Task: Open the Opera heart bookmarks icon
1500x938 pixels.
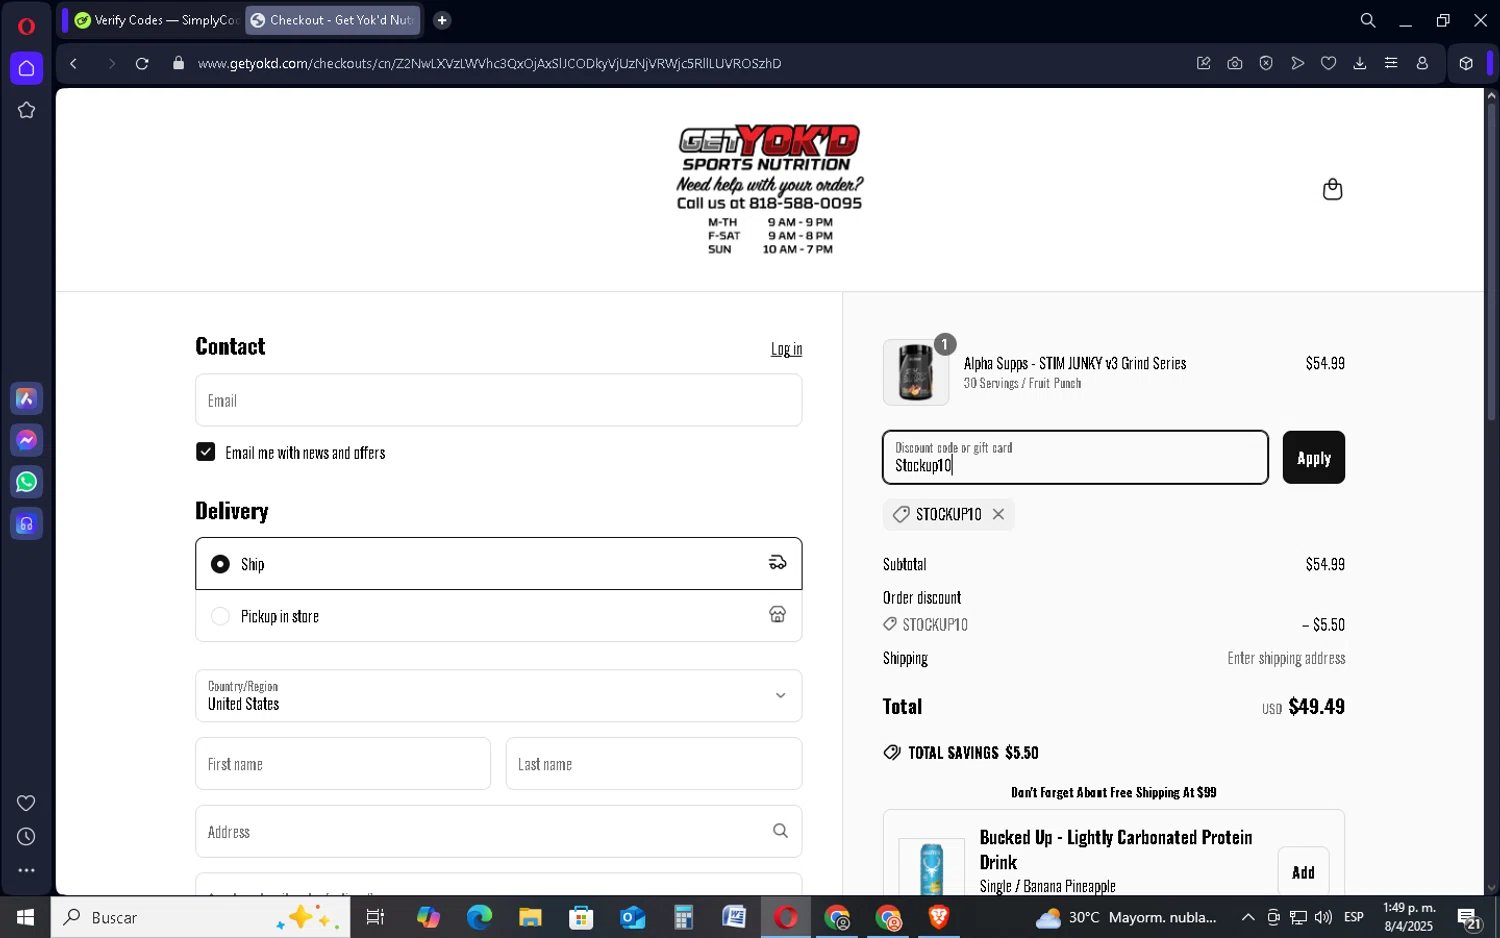Action: click(x=1328, y=63)
